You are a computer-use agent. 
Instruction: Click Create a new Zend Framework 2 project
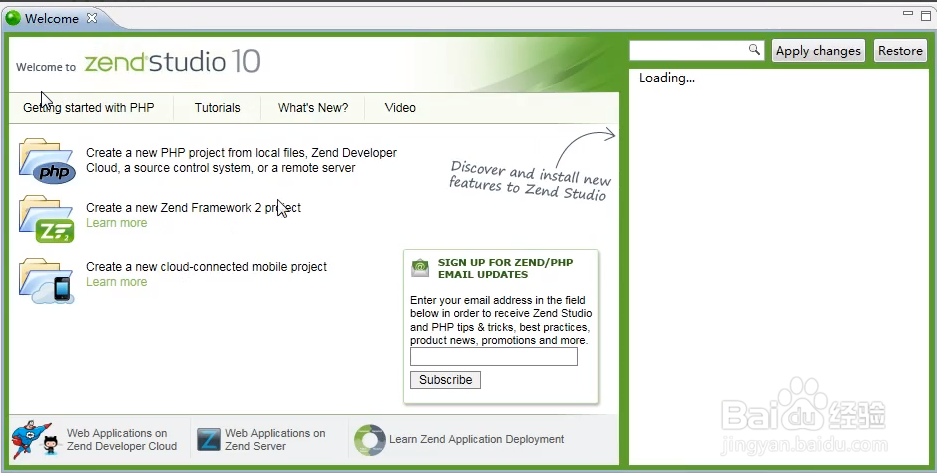coord(194,208)
